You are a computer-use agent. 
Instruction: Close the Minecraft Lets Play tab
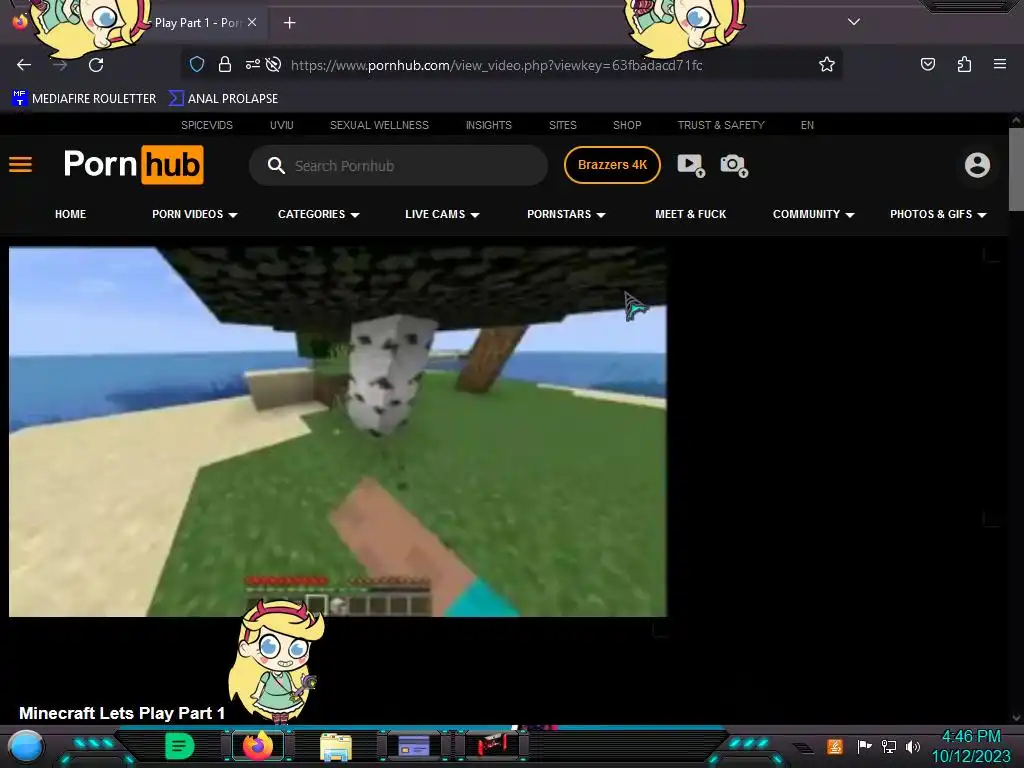252,22
